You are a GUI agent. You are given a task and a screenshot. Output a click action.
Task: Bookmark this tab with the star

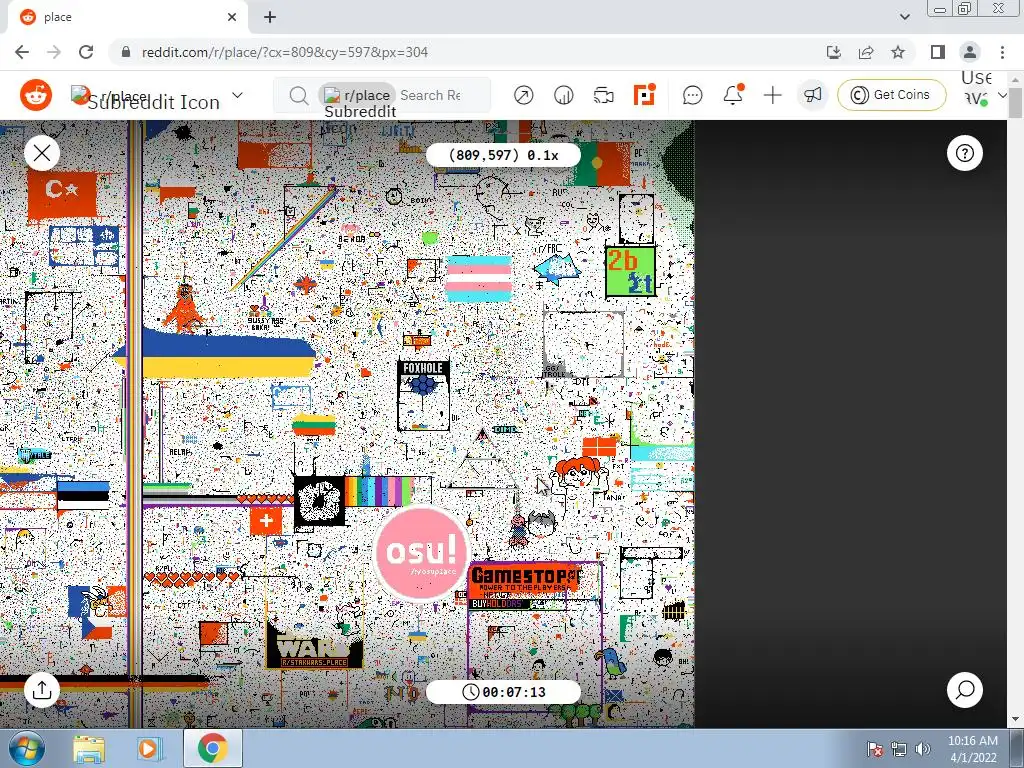(898, 52)
